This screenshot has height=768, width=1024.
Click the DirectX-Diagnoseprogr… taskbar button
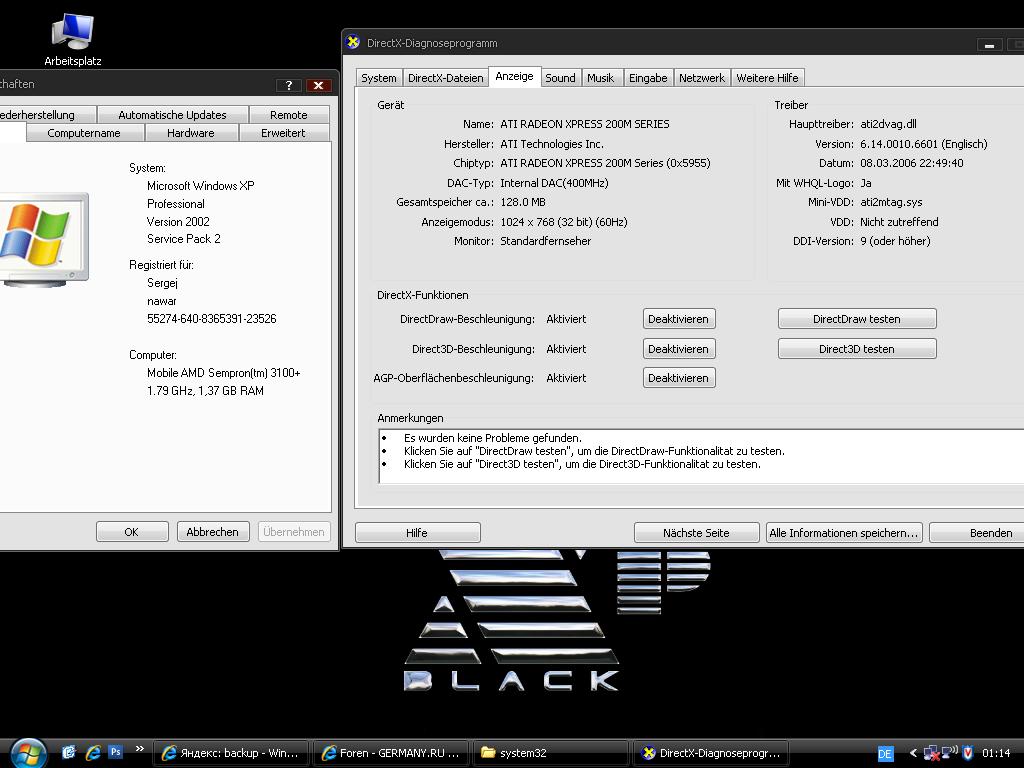click(711, 753)
